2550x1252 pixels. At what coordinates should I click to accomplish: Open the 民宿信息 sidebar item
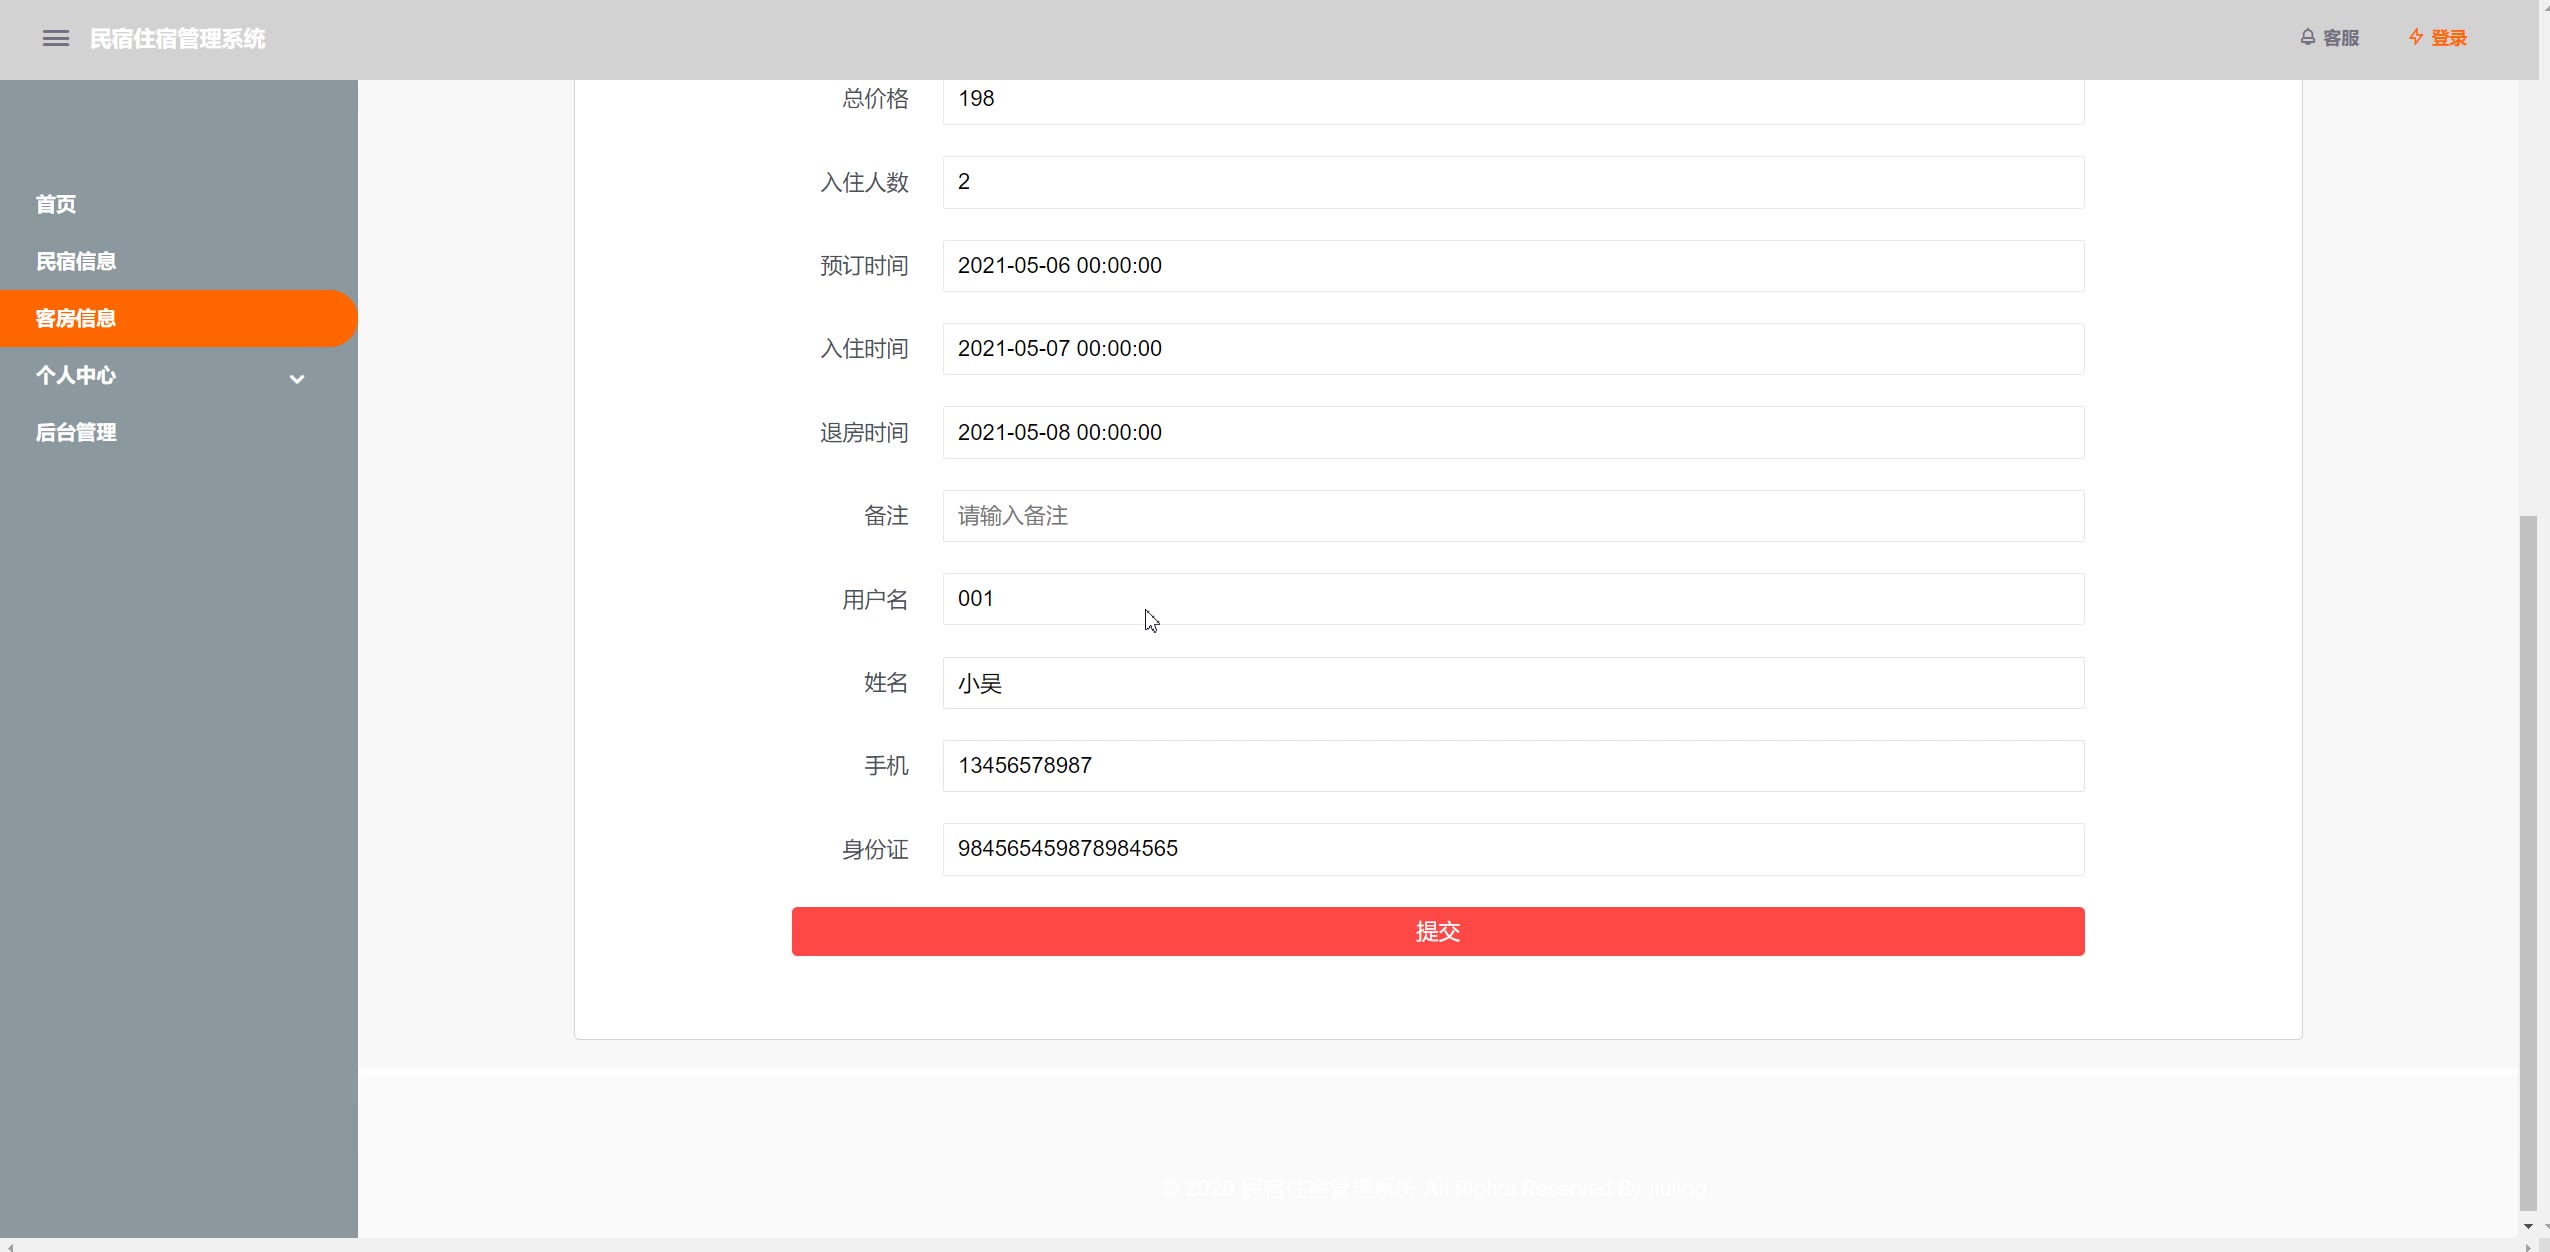(x=76, y=261)
